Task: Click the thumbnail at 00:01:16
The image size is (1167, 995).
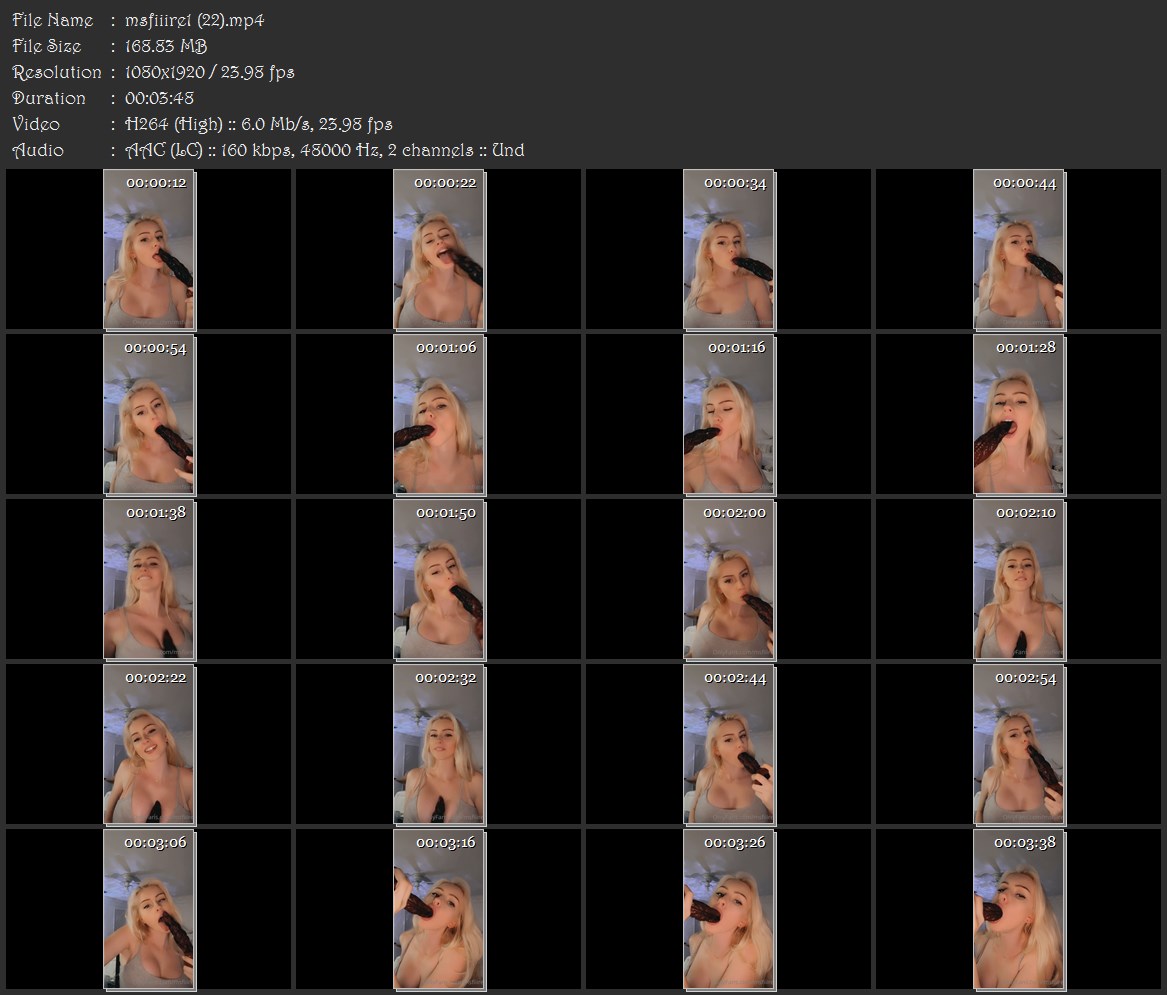Action: click(729, 415)
